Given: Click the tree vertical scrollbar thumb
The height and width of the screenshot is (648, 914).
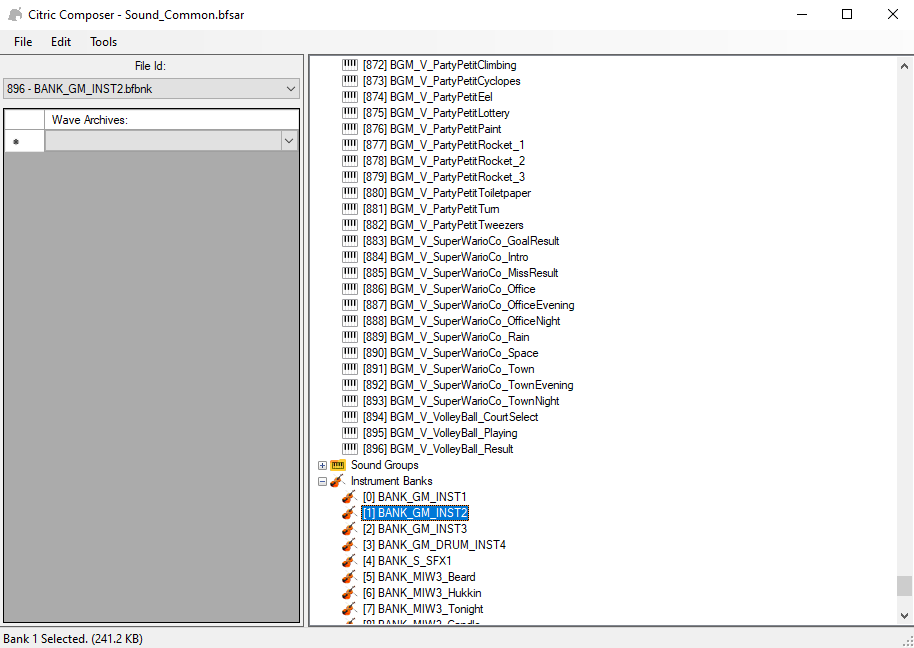Looking at the screenshot, I should click(904, 586).
